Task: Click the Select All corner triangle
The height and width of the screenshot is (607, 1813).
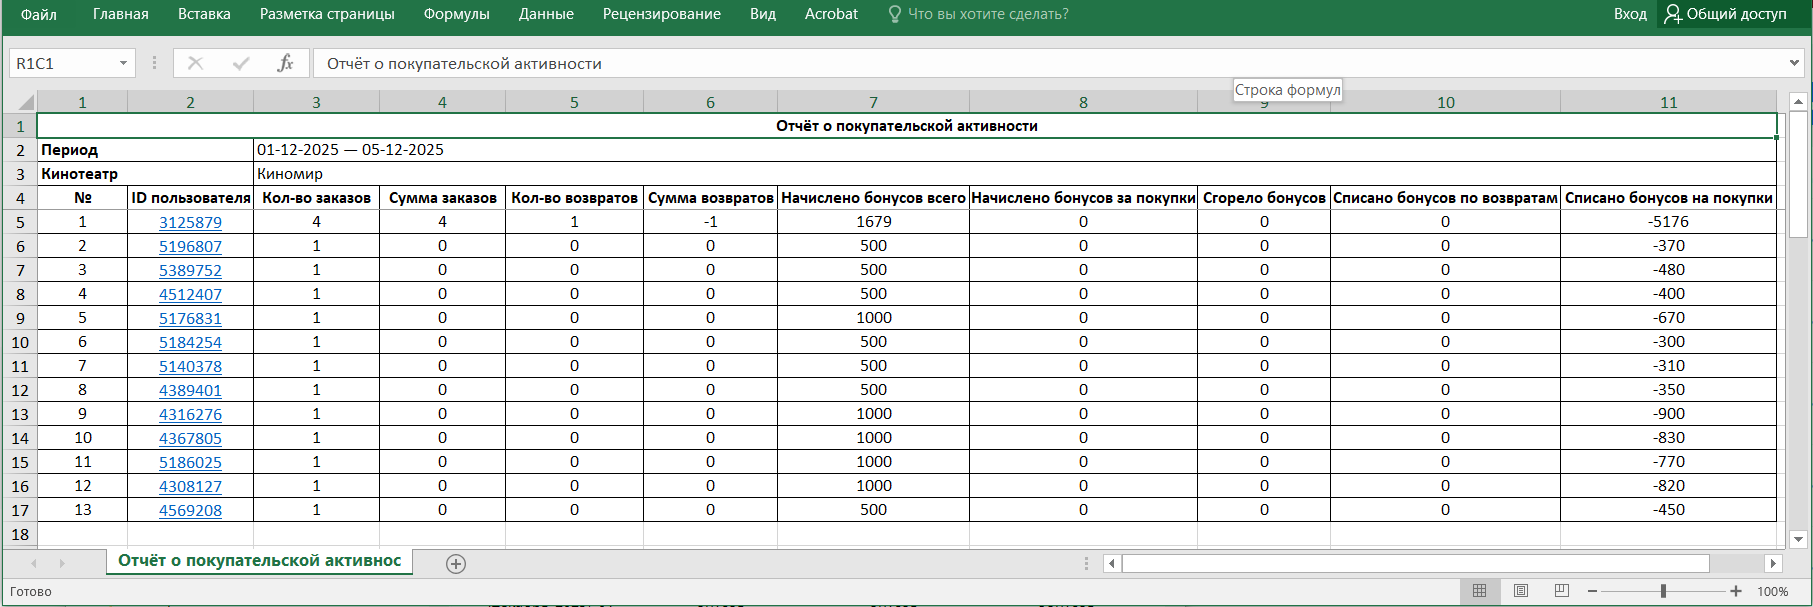Action: 22,102
